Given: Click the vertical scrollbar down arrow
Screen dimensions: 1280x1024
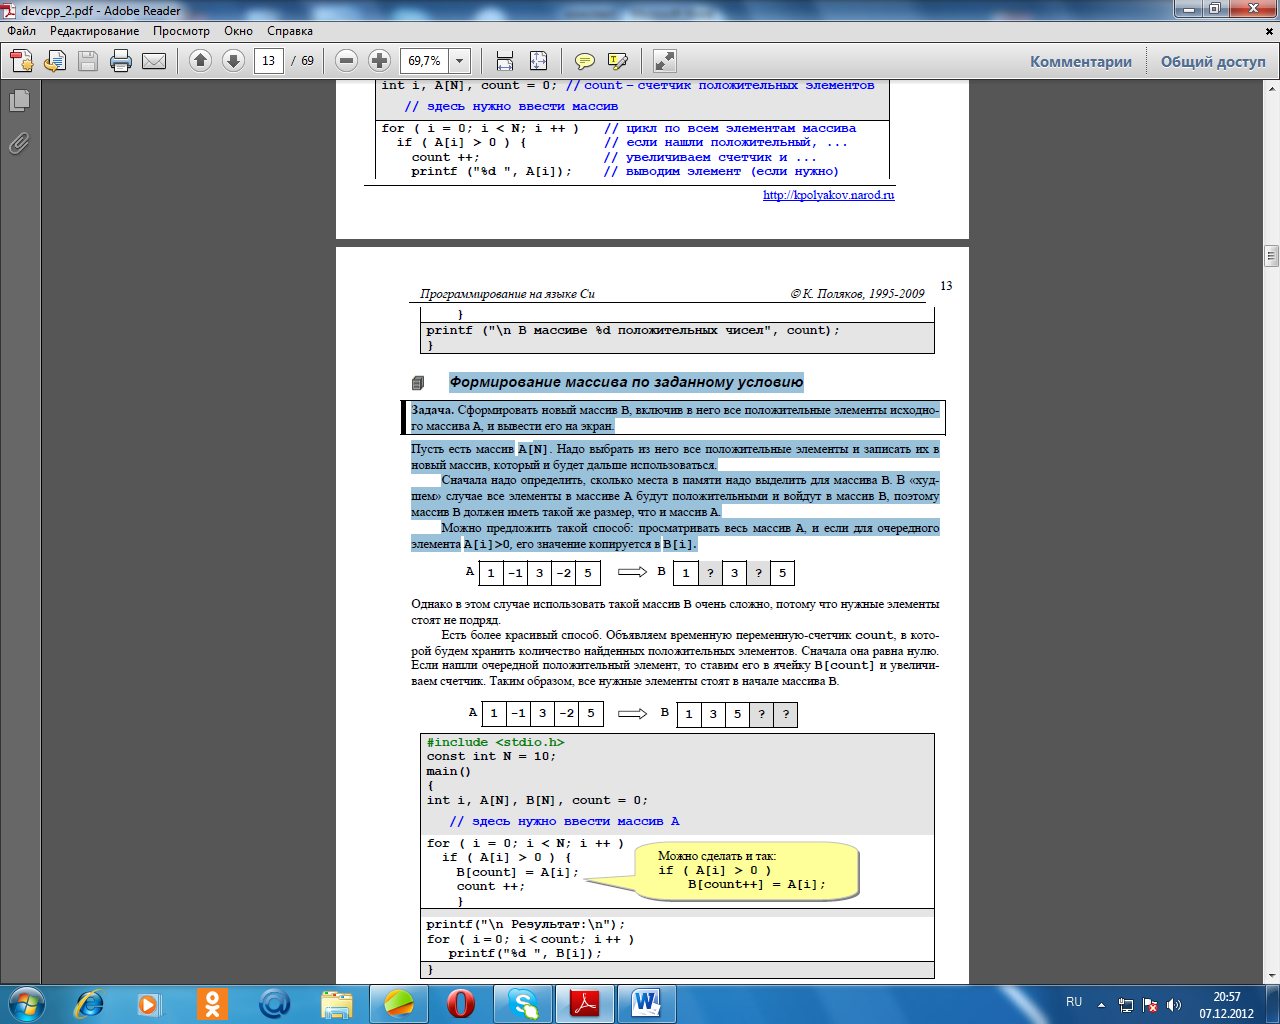Looking at the screenshot, I should (x=1272, y=975).
